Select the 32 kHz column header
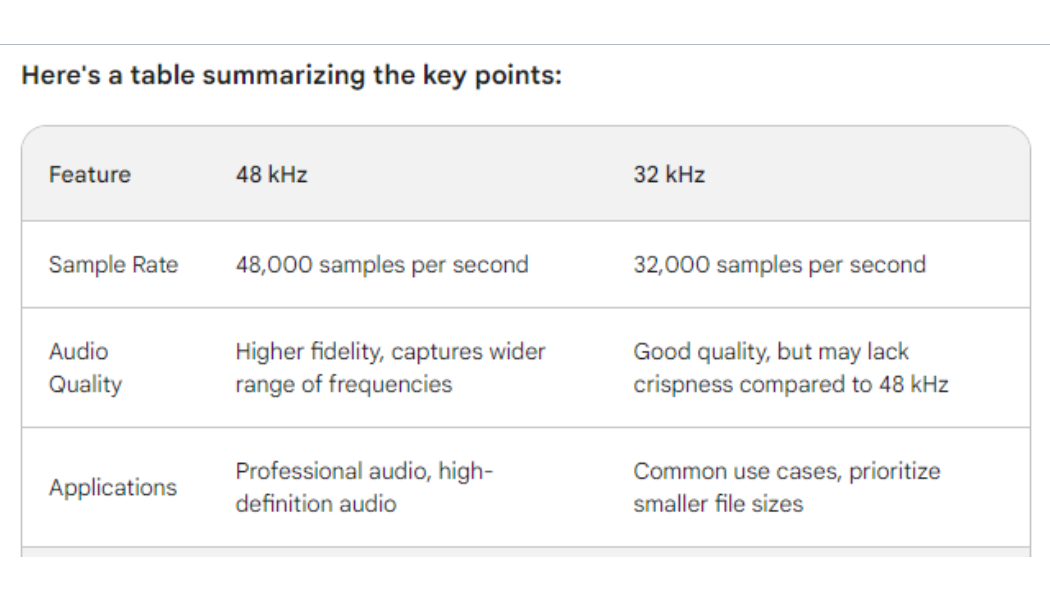This screenshot has width=1050, height=600. (x=669, y=175)
